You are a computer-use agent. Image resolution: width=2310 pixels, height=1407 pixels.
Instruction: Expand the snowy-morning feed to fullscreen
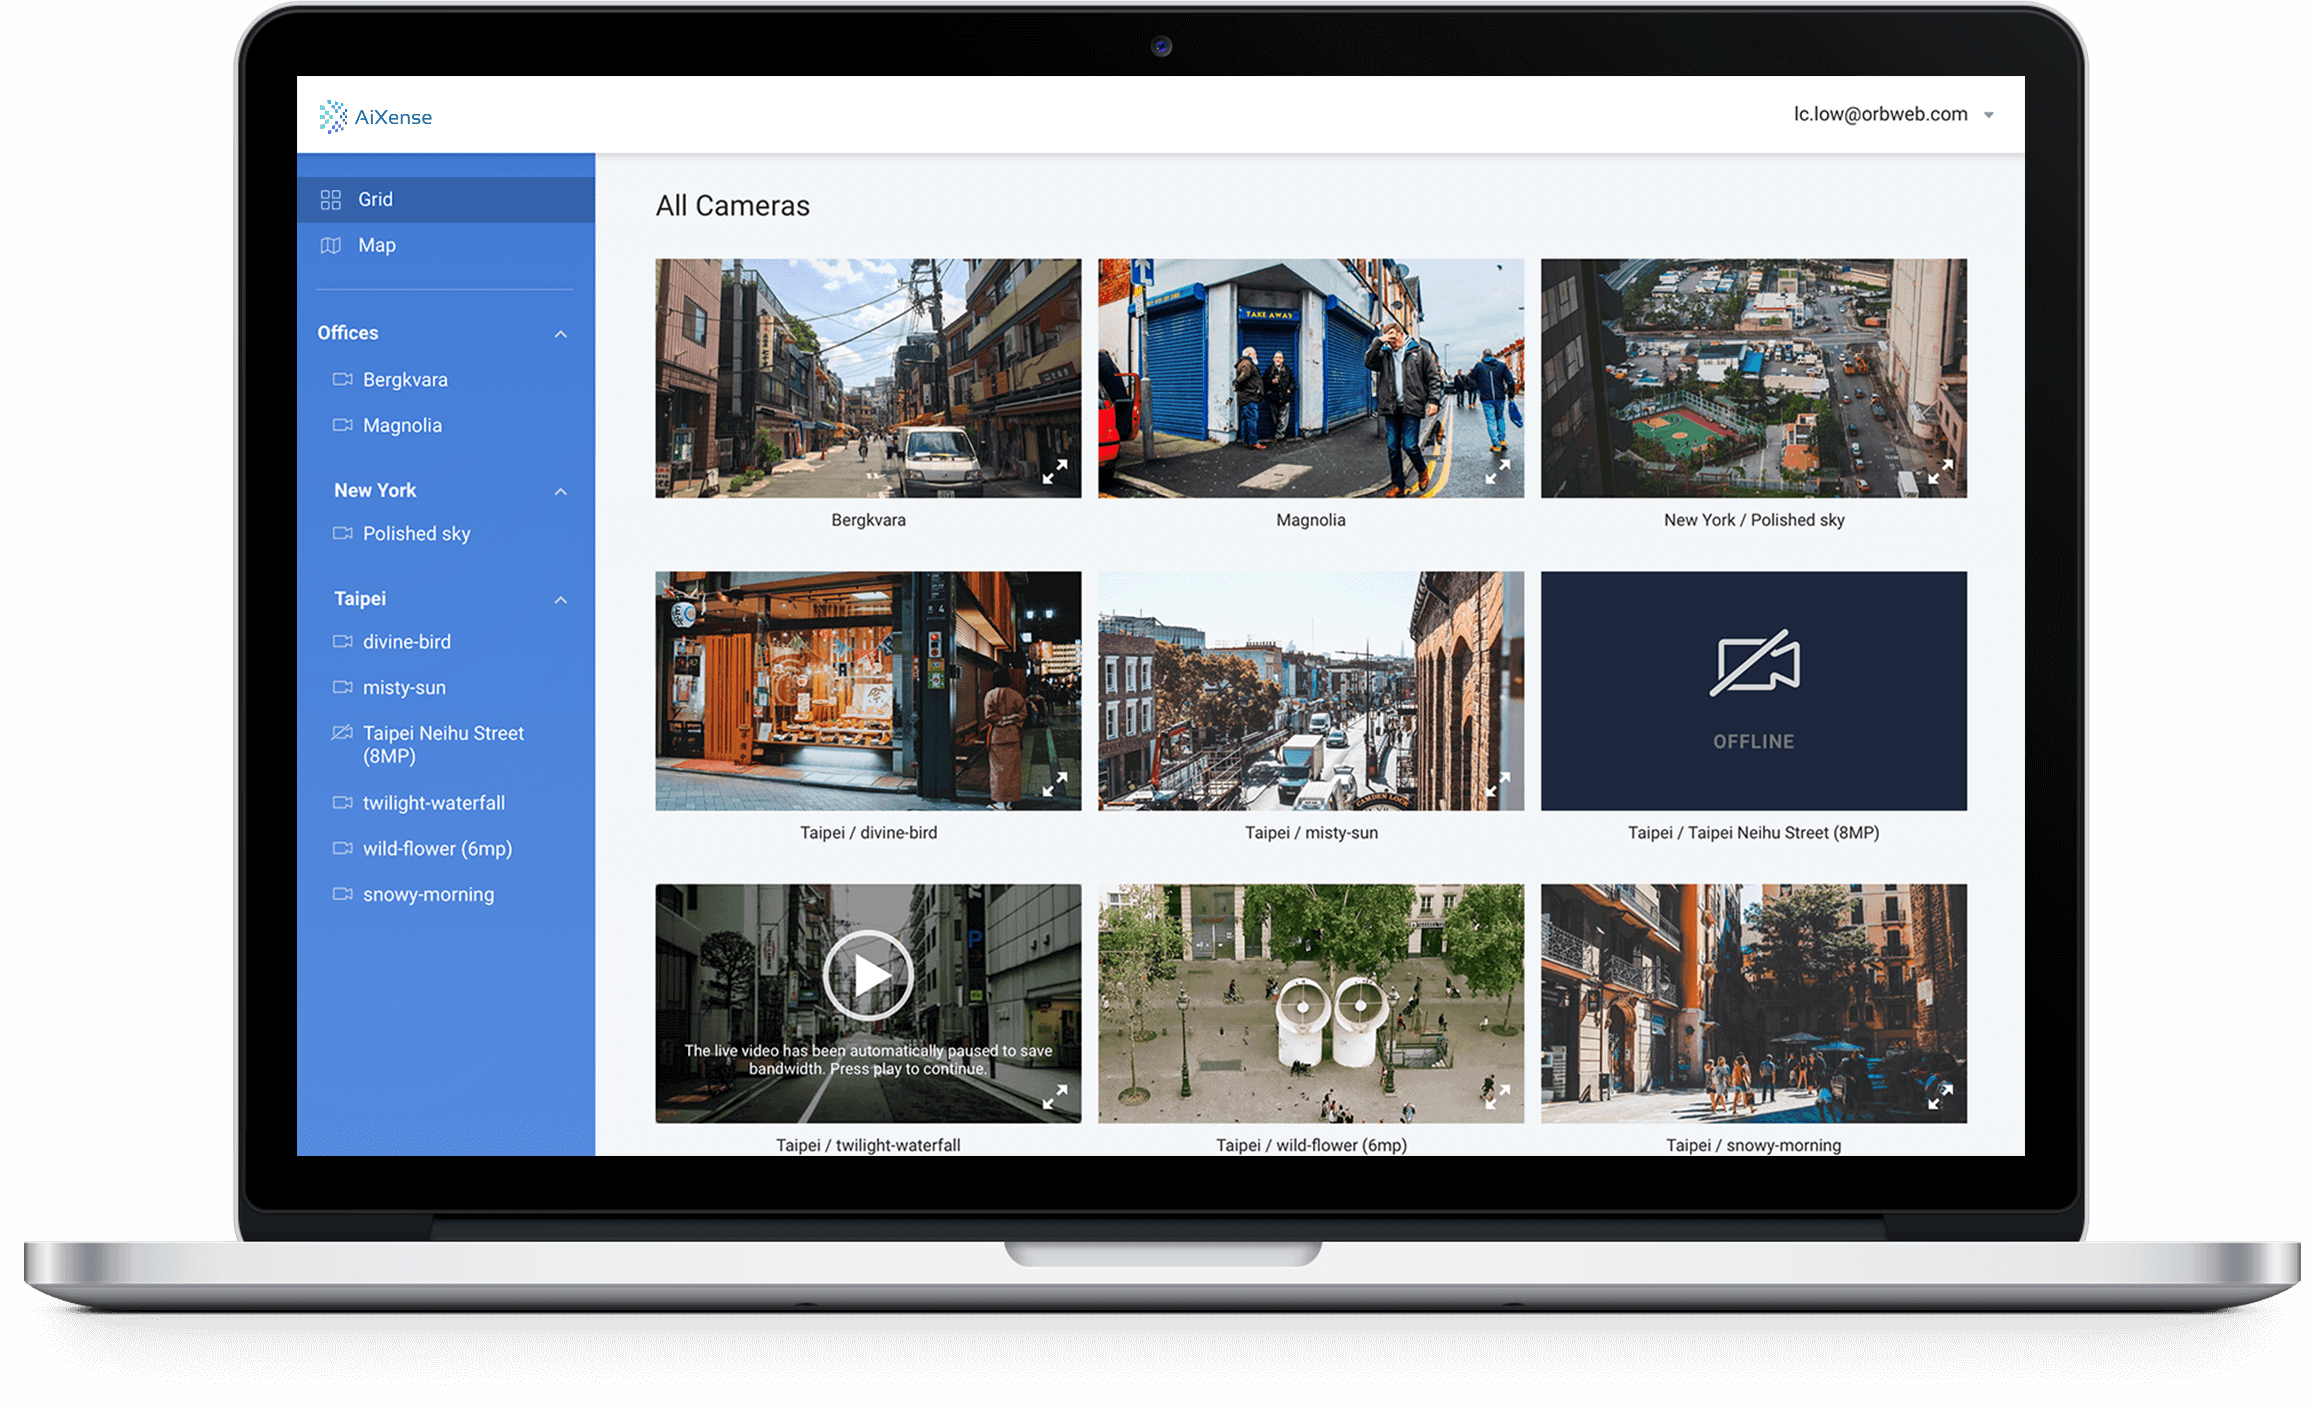tap(1940, 1097)
